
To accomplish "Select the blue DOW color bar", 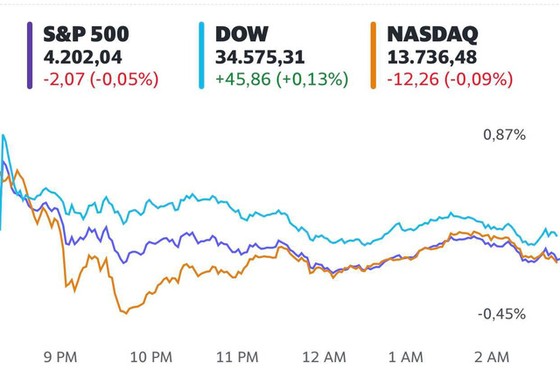I will 201,55.
